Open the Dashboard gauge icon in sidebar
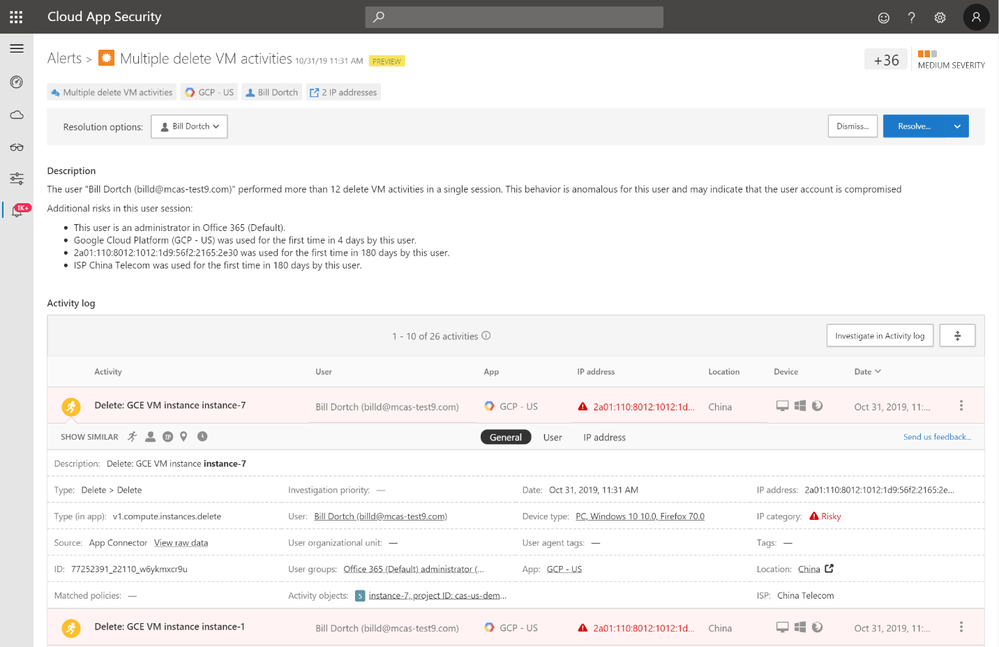 [17, 82]
